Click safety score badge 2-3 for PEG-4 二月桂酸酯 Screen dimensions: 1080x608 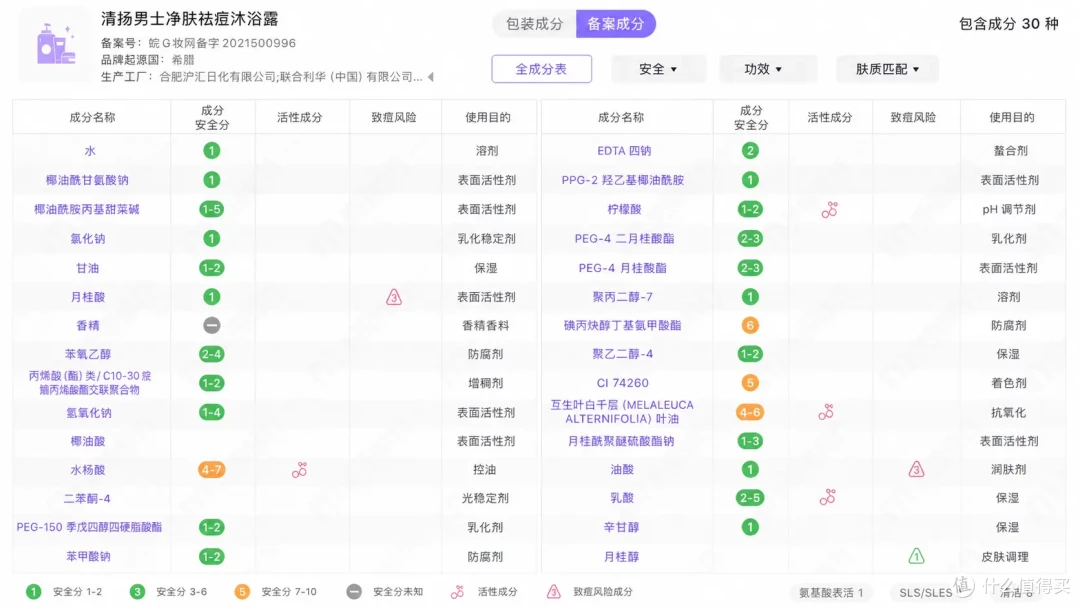point(750,238)
